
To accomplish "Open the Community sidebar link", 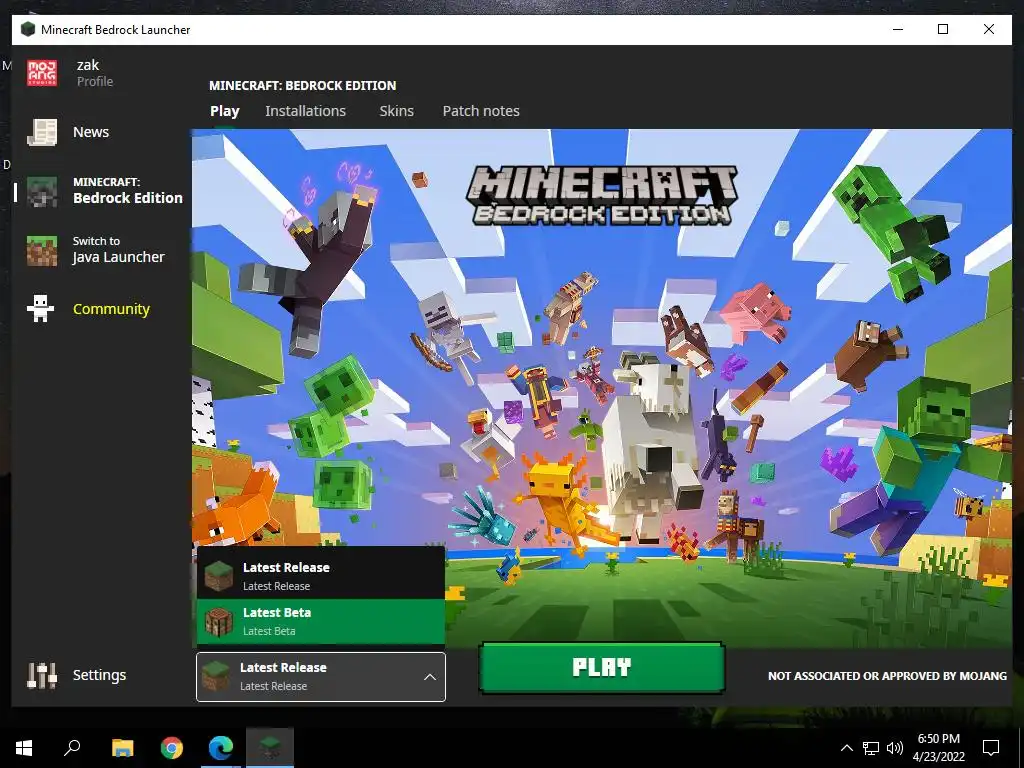I will (x=111, y=309).
